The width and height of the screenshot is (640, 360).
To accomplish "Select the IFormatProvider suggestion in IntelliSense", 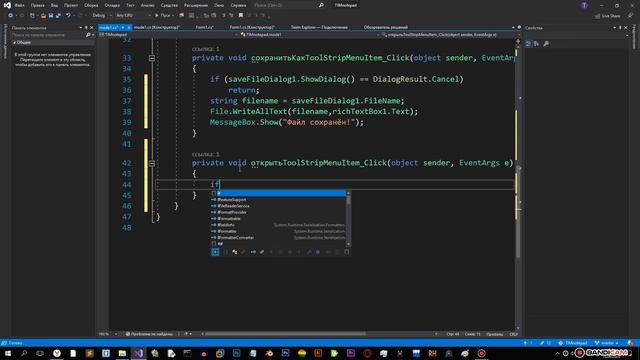I will [278, 212].
